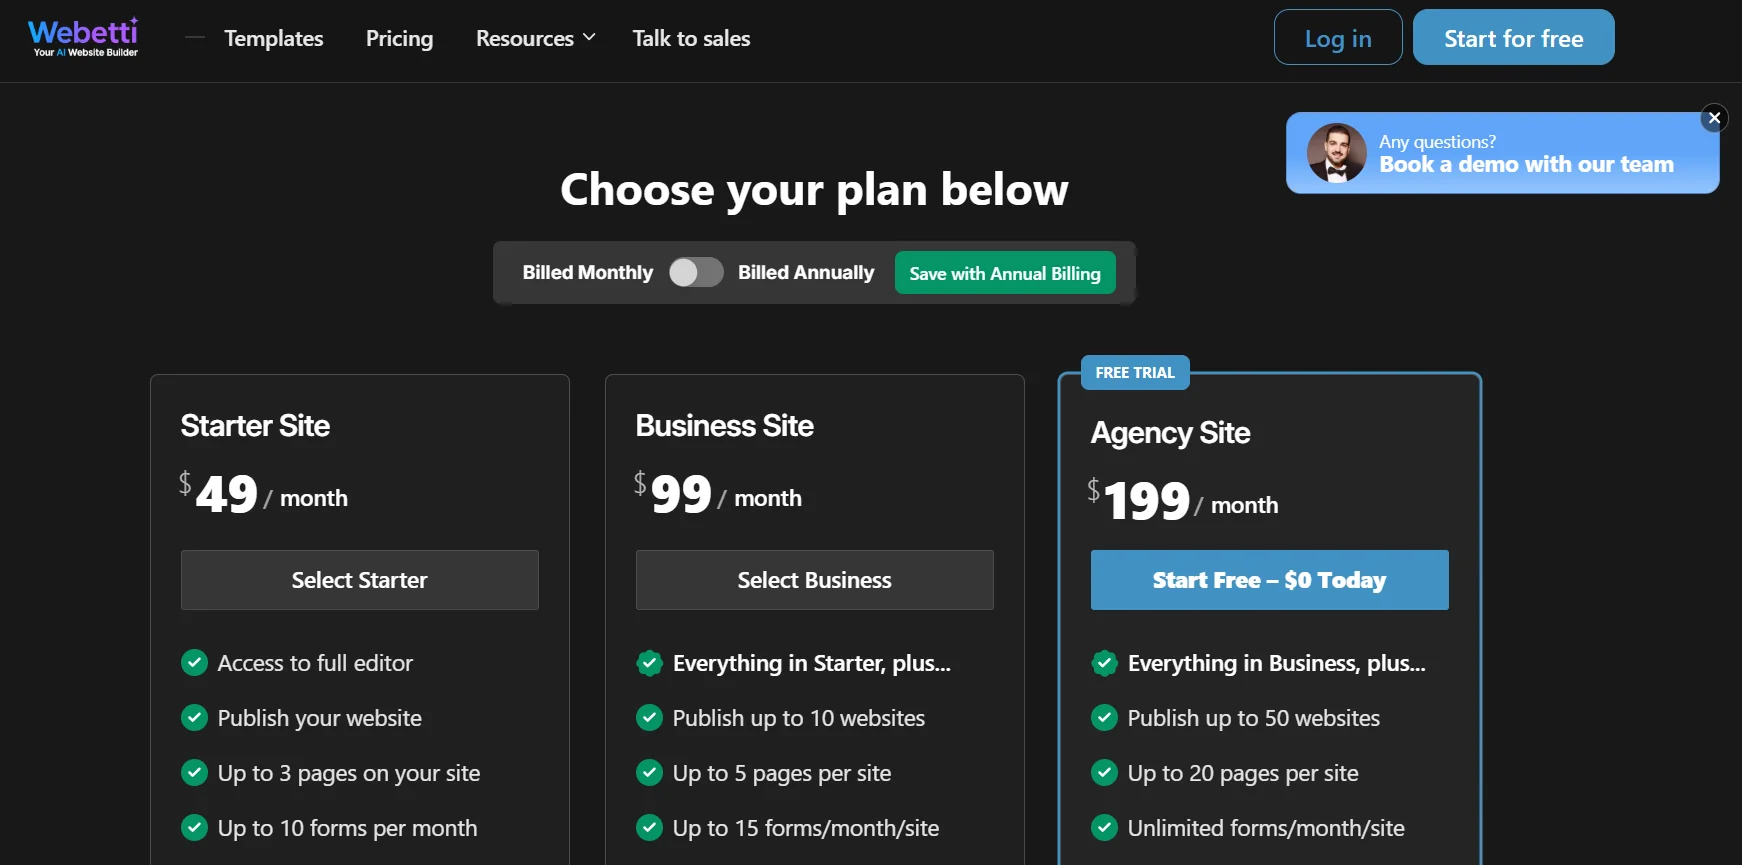
Task: Go to the Pricing page
Action: point(399,38)
